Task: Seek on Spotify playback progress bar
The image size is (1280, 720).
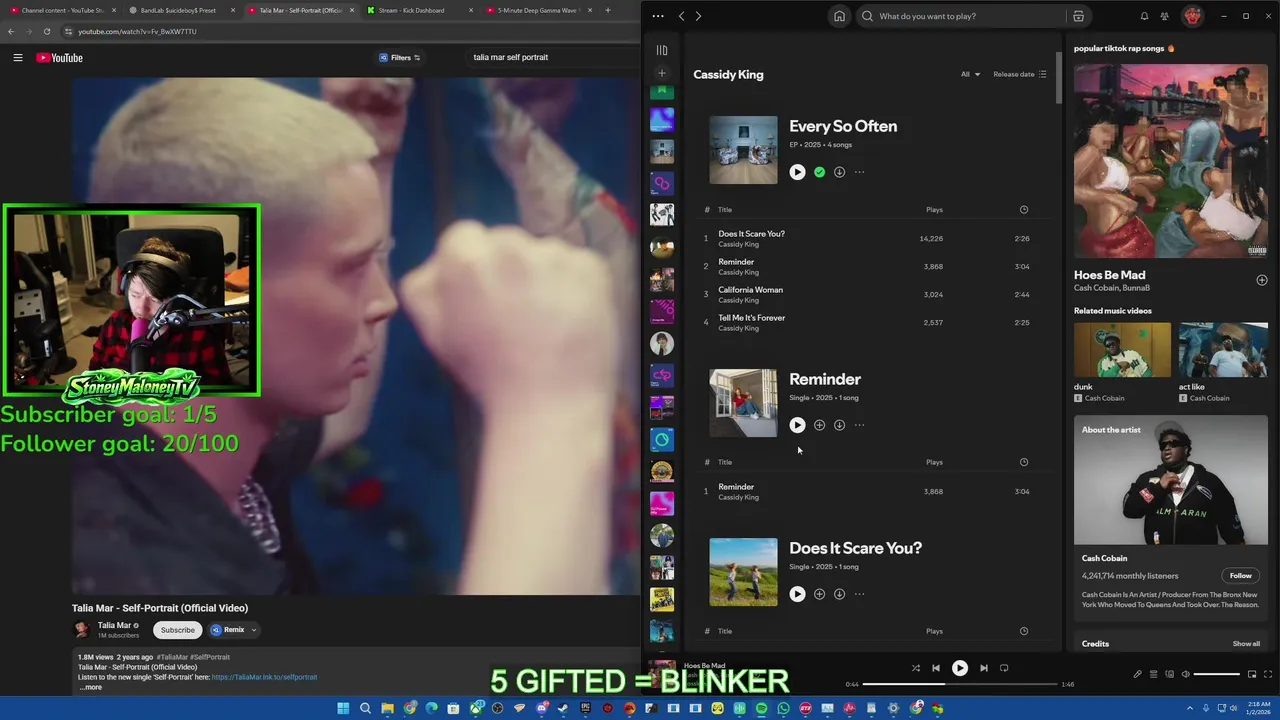Action: (960, 684)
